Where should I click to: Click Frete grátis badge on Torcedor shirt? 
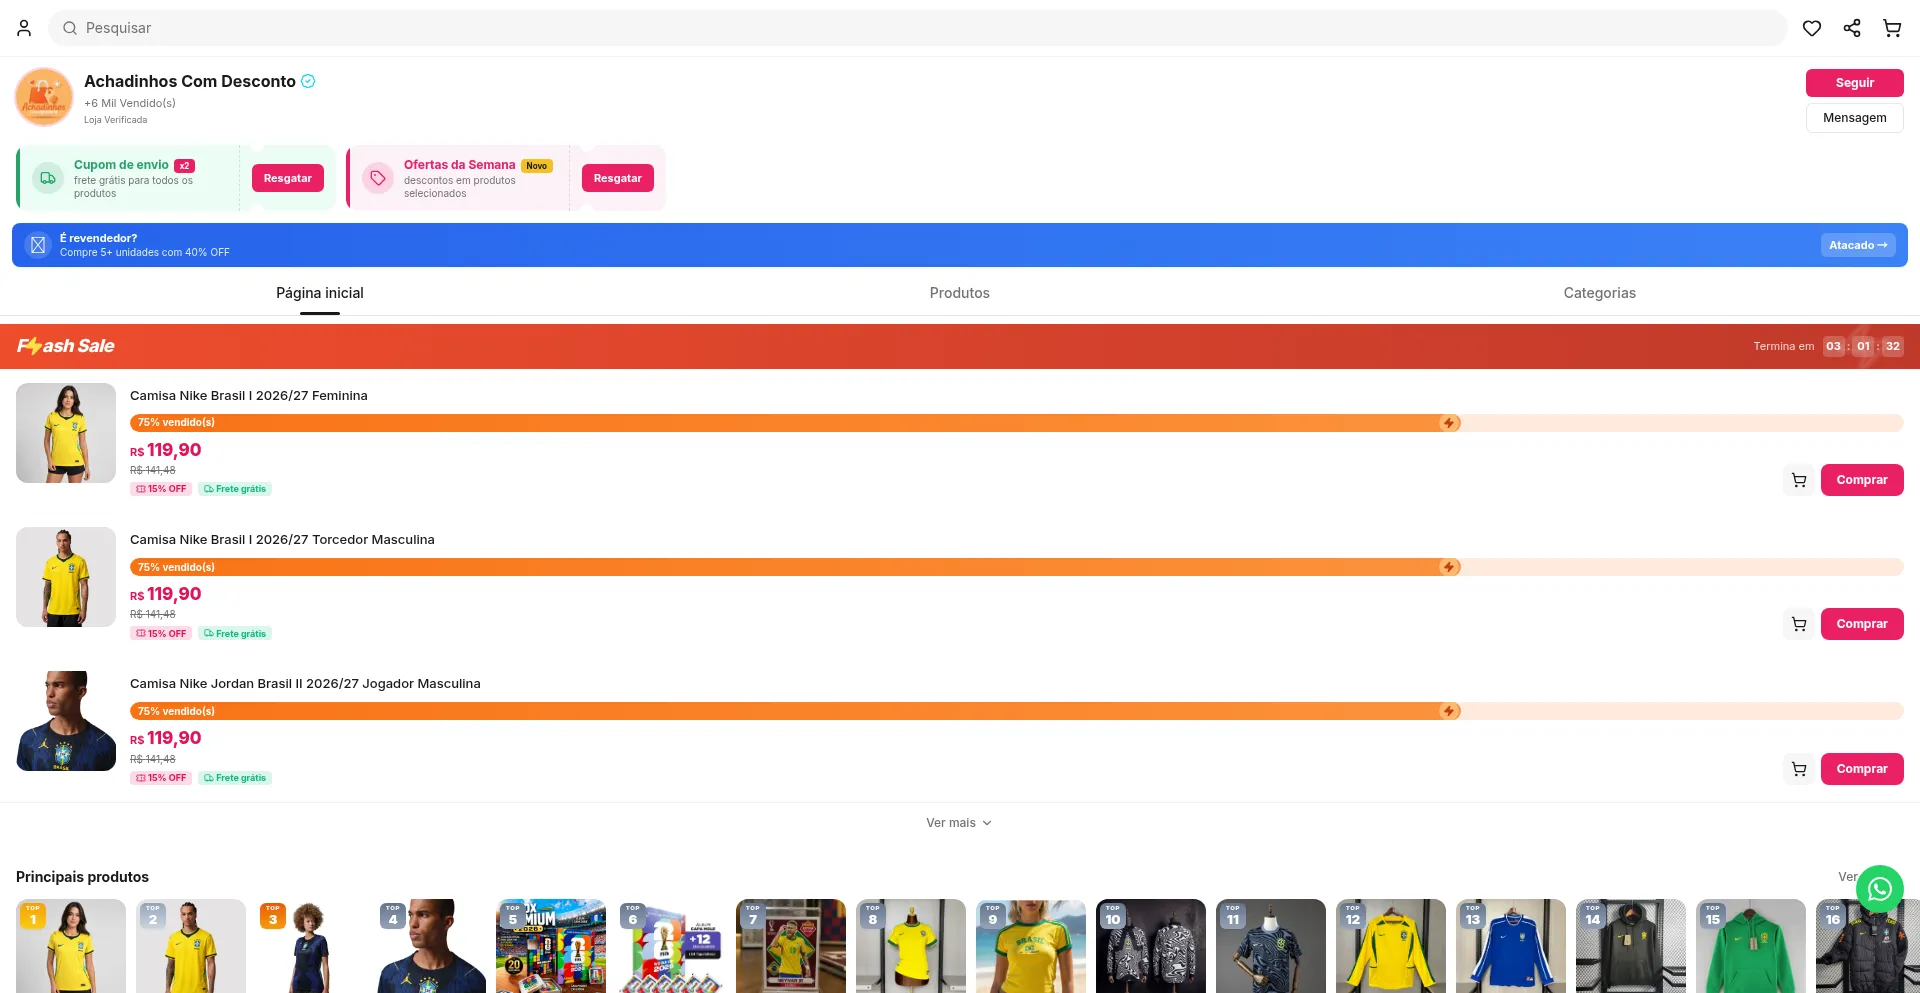pos(235,634)
